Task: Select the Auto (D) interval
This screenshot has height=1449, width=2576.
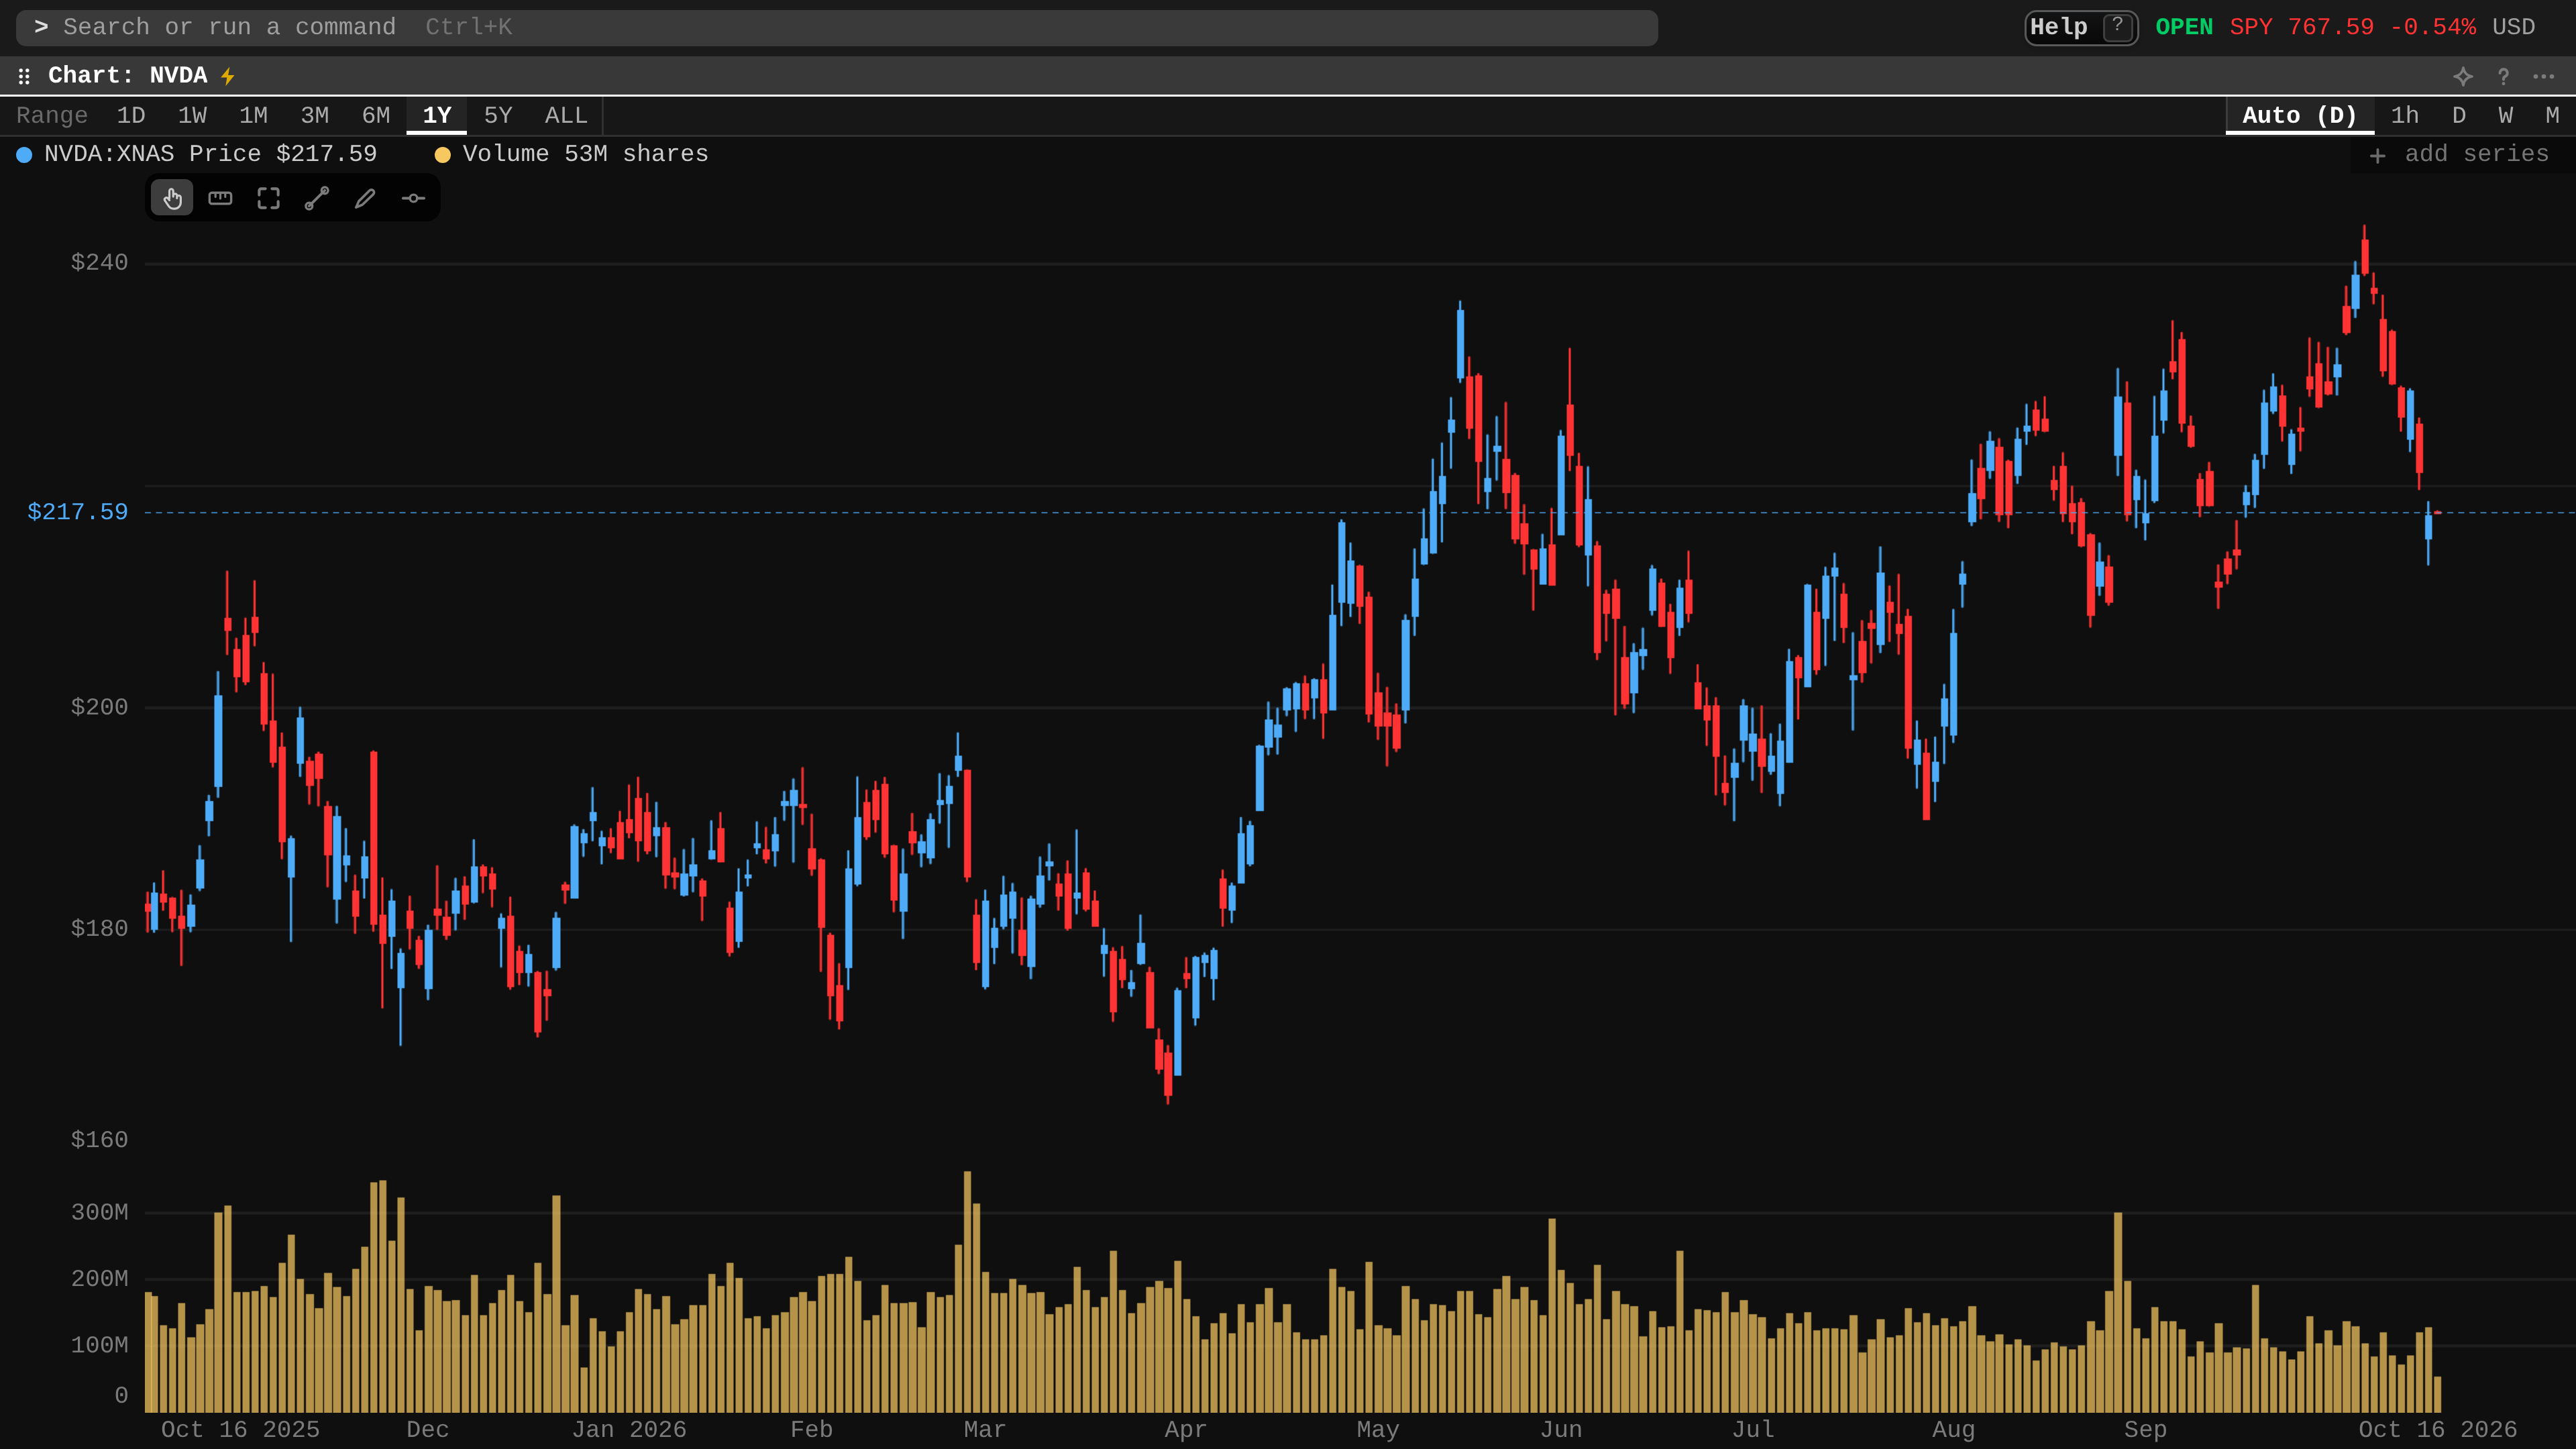Action: (x=2299, y=115)
